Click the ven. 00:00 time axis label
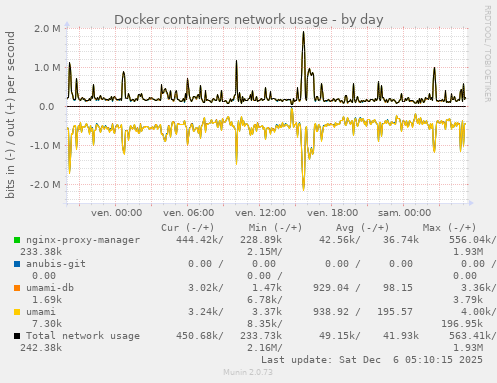 coord(117,213)
